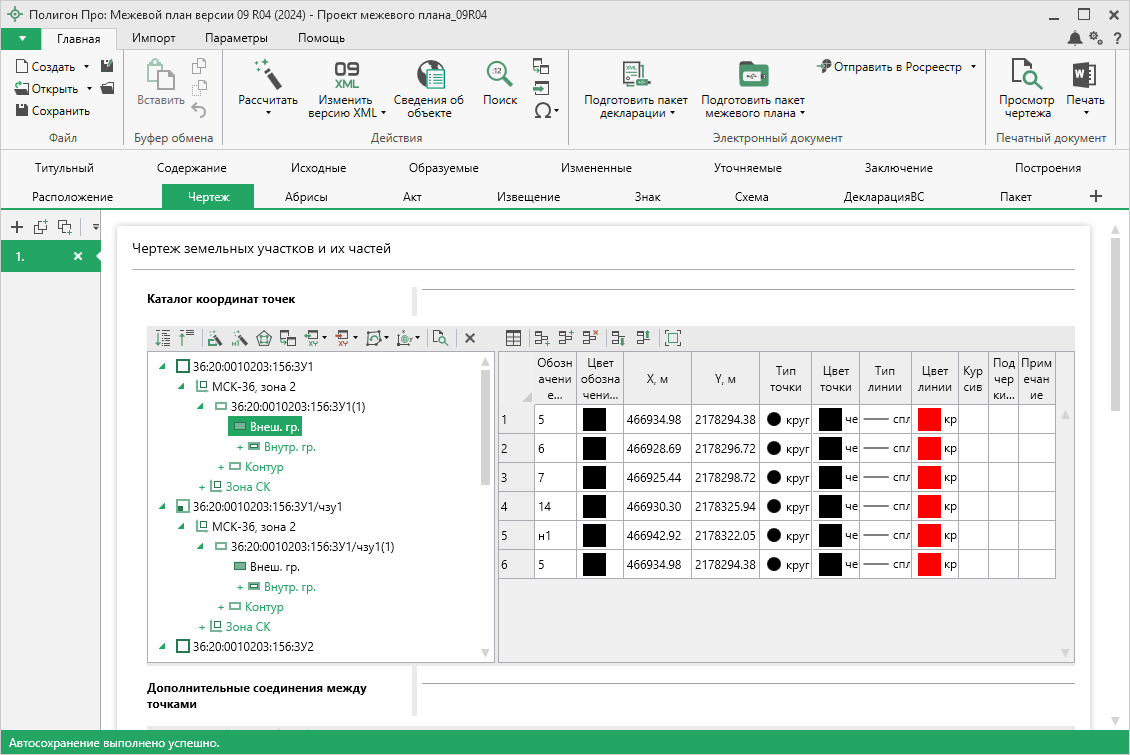Switch to the Абрисы tab
This screenshot has width=1130, height=755.
306,197
